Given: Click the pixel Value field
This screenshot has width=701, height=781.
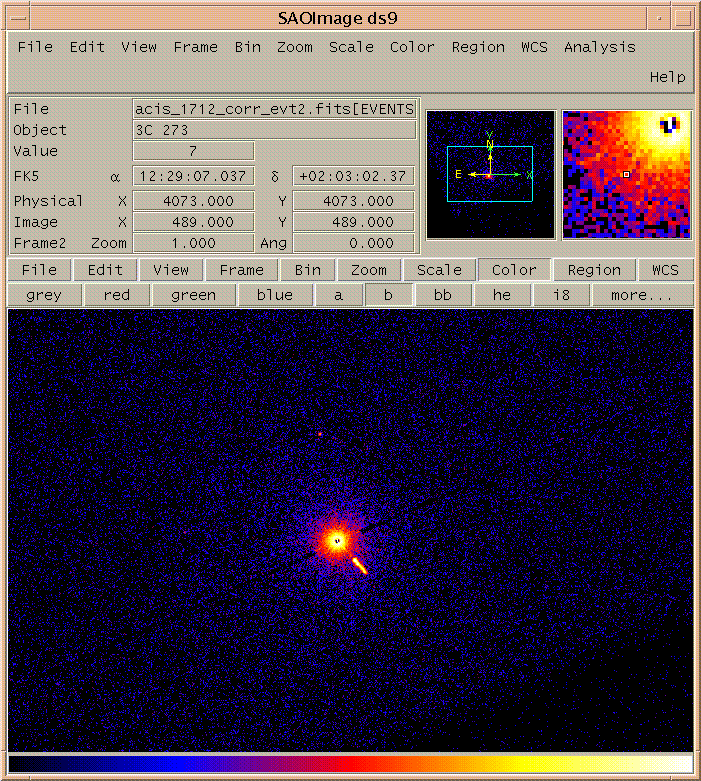Looking at the screenshot, I should click(193, 151).
